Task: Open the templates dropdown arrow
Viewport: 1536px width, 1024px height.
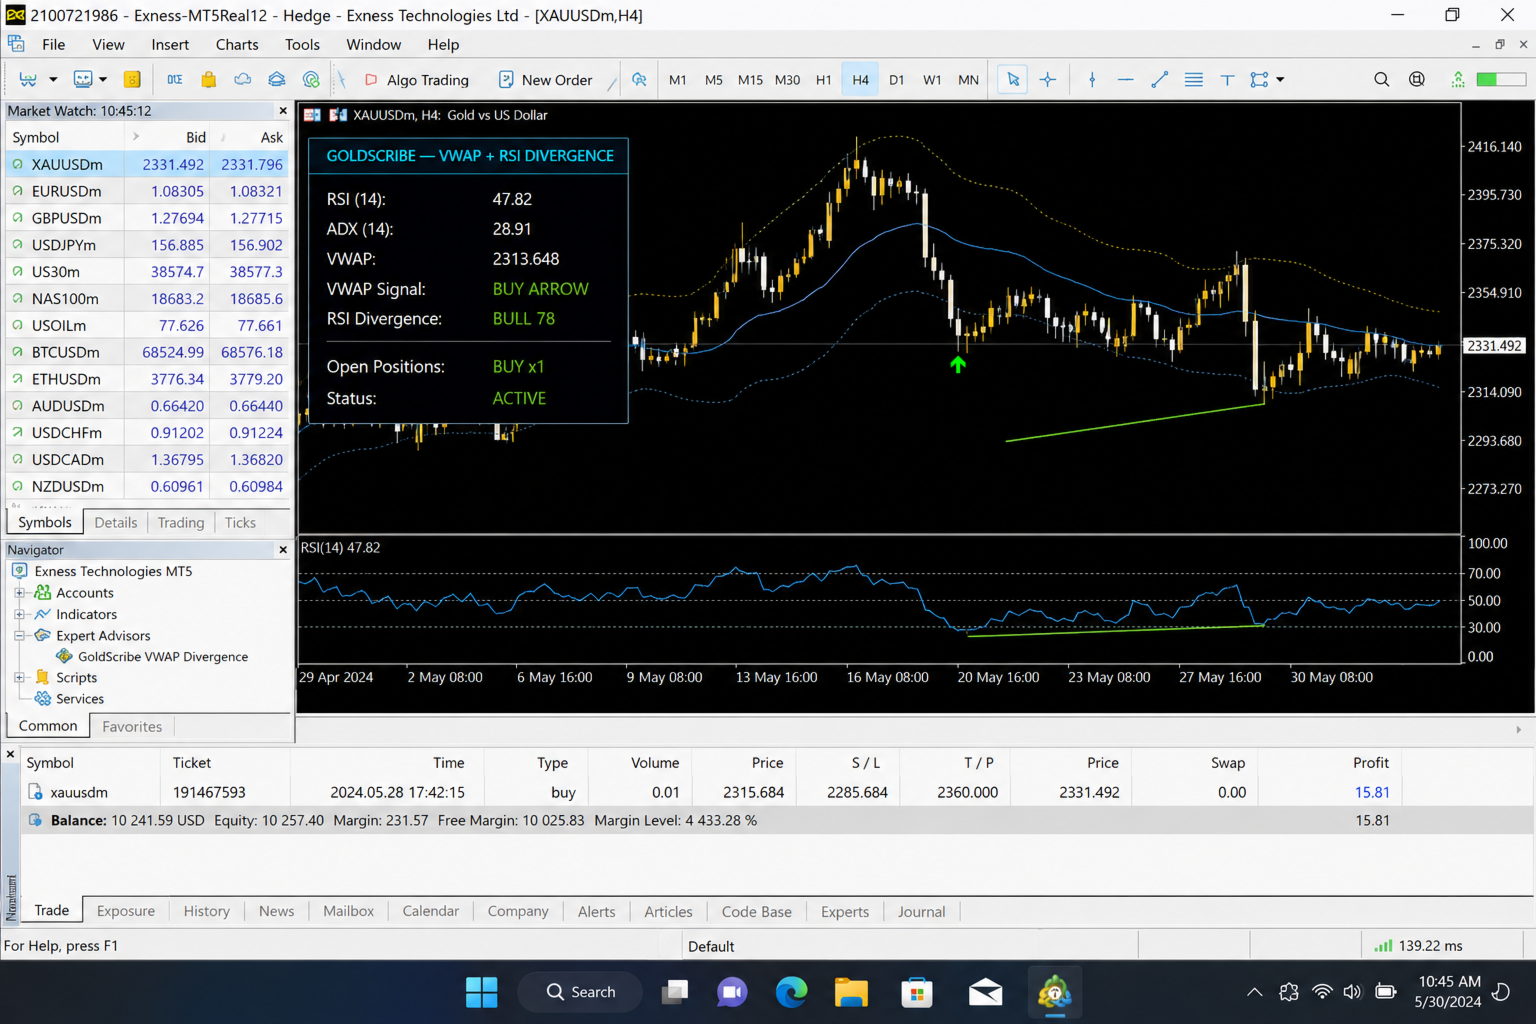Action: pyautogui.click(x=102, y=80)
